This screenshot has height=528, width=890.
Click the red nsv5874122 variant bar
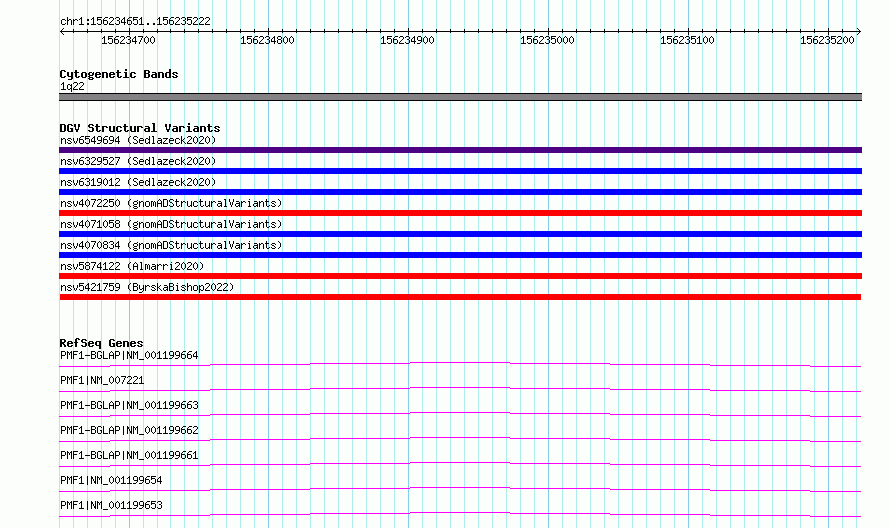tap(460, 276)
